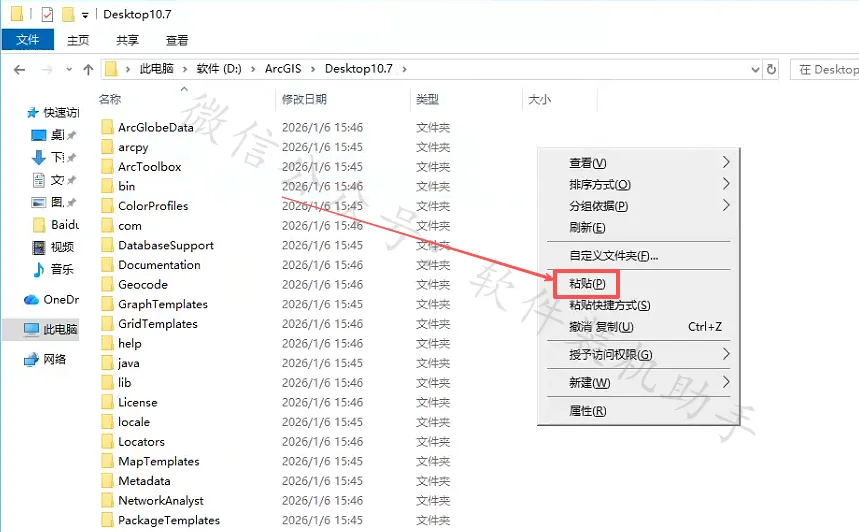Image resolution: width=859 pixels, height=532 pixels.
Task: Open the 视频 videos sidebar item
Action: pos(53,247)
